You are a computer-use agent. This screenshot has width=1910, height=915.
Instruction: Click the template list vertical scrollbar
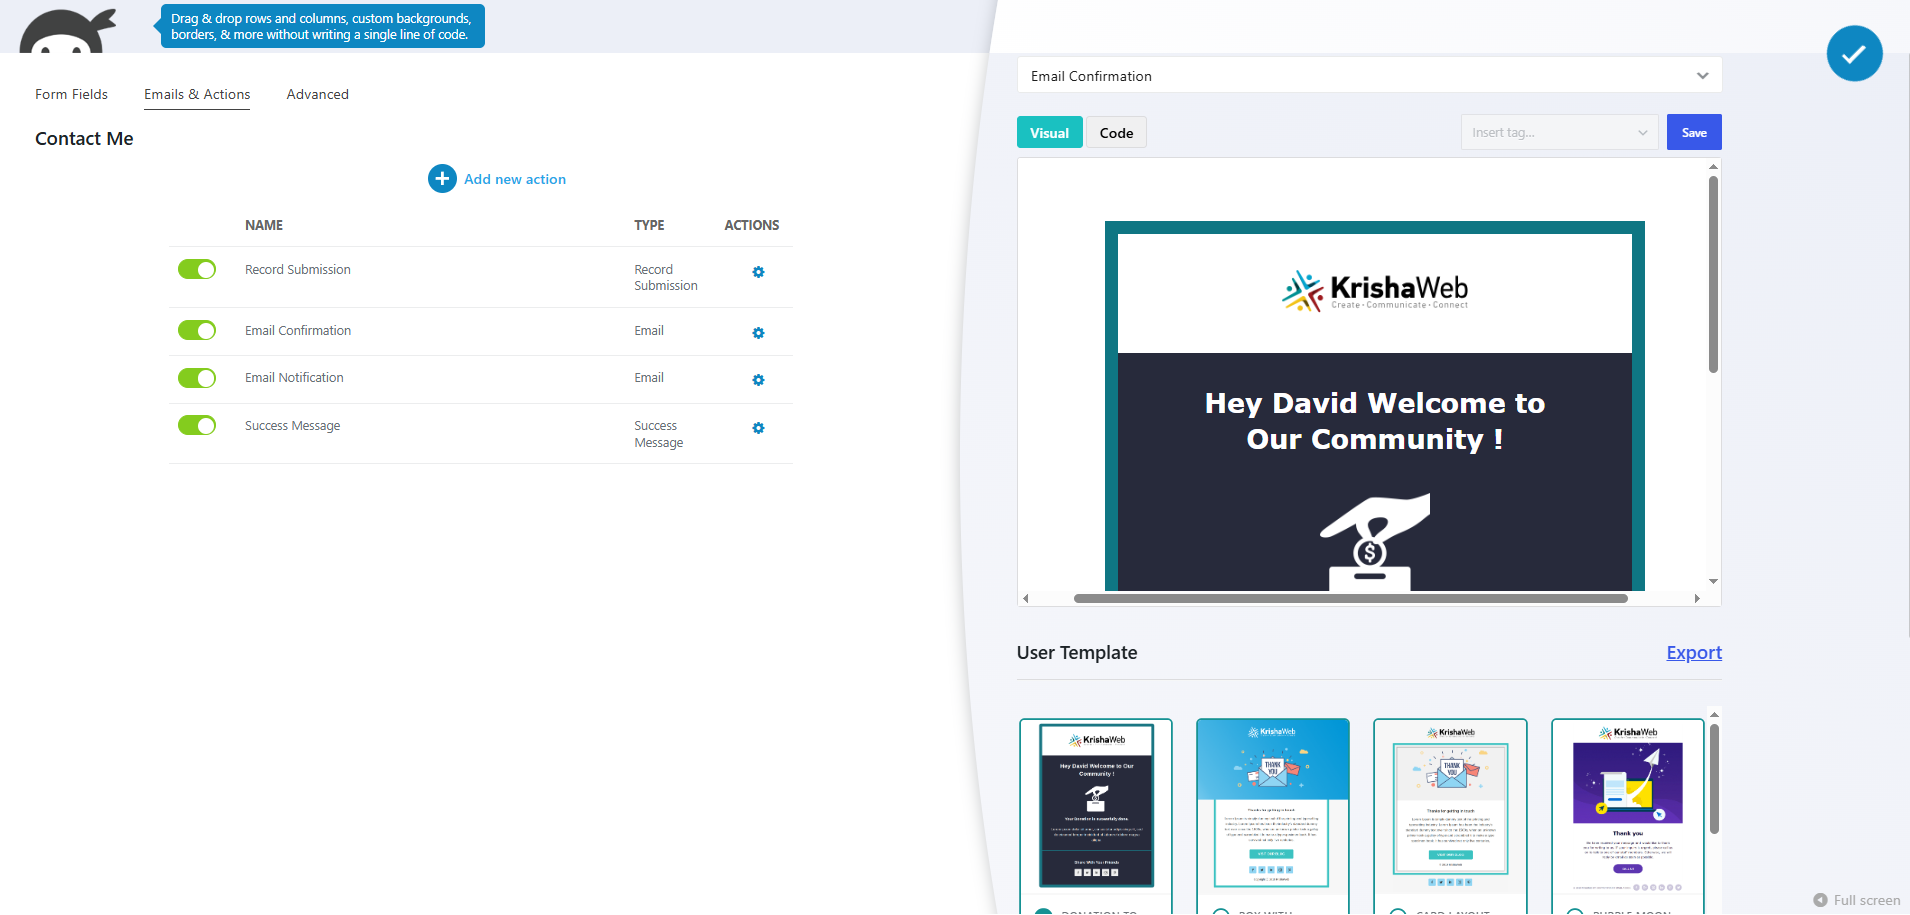pos(1714,779)
